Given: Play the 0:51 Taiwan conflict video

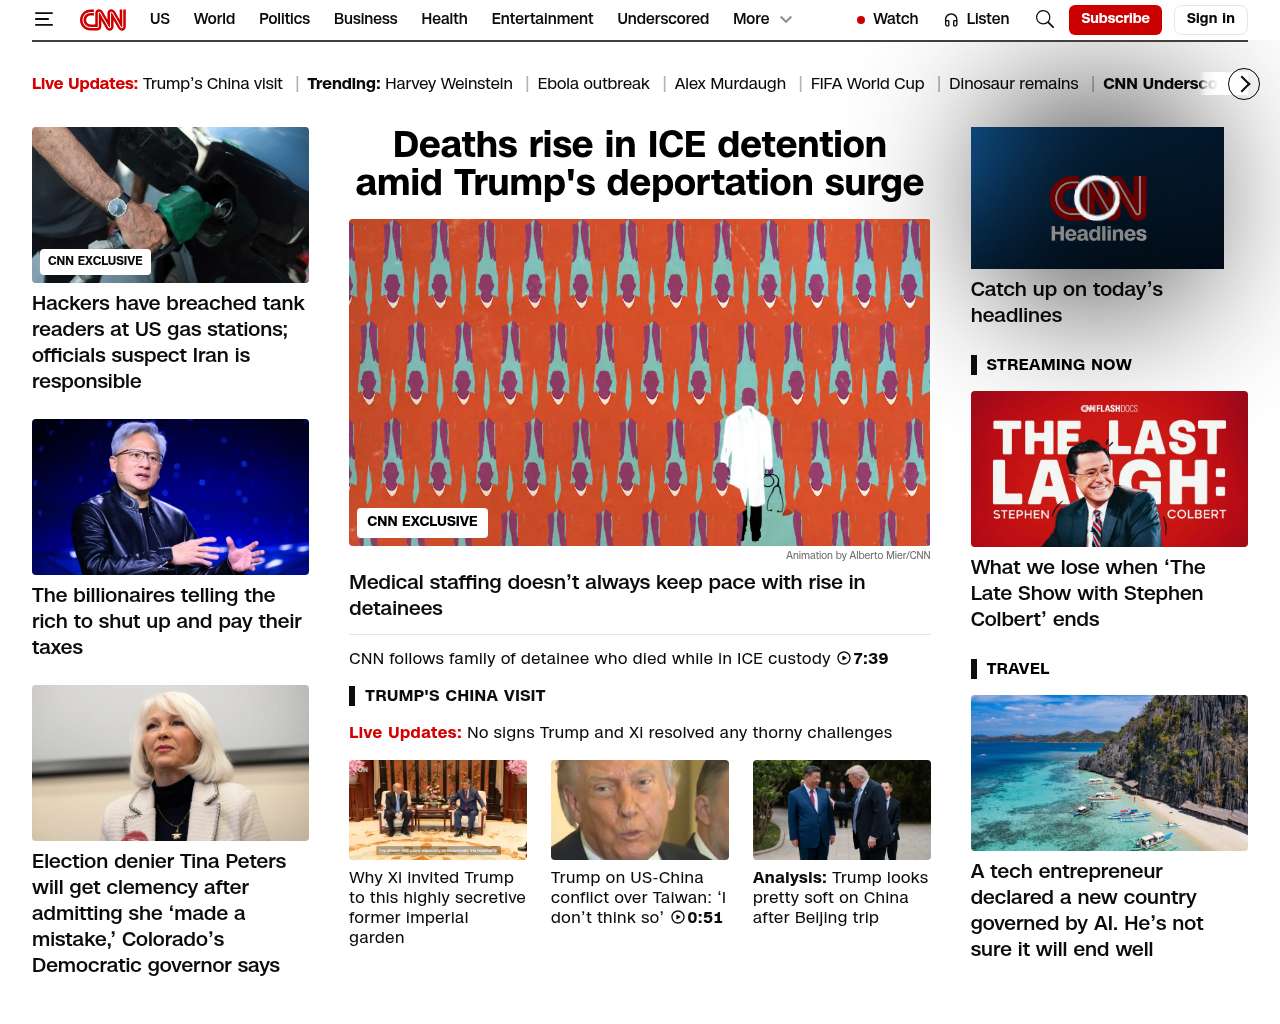Looking at the screenshot, I should pos(697,917).
